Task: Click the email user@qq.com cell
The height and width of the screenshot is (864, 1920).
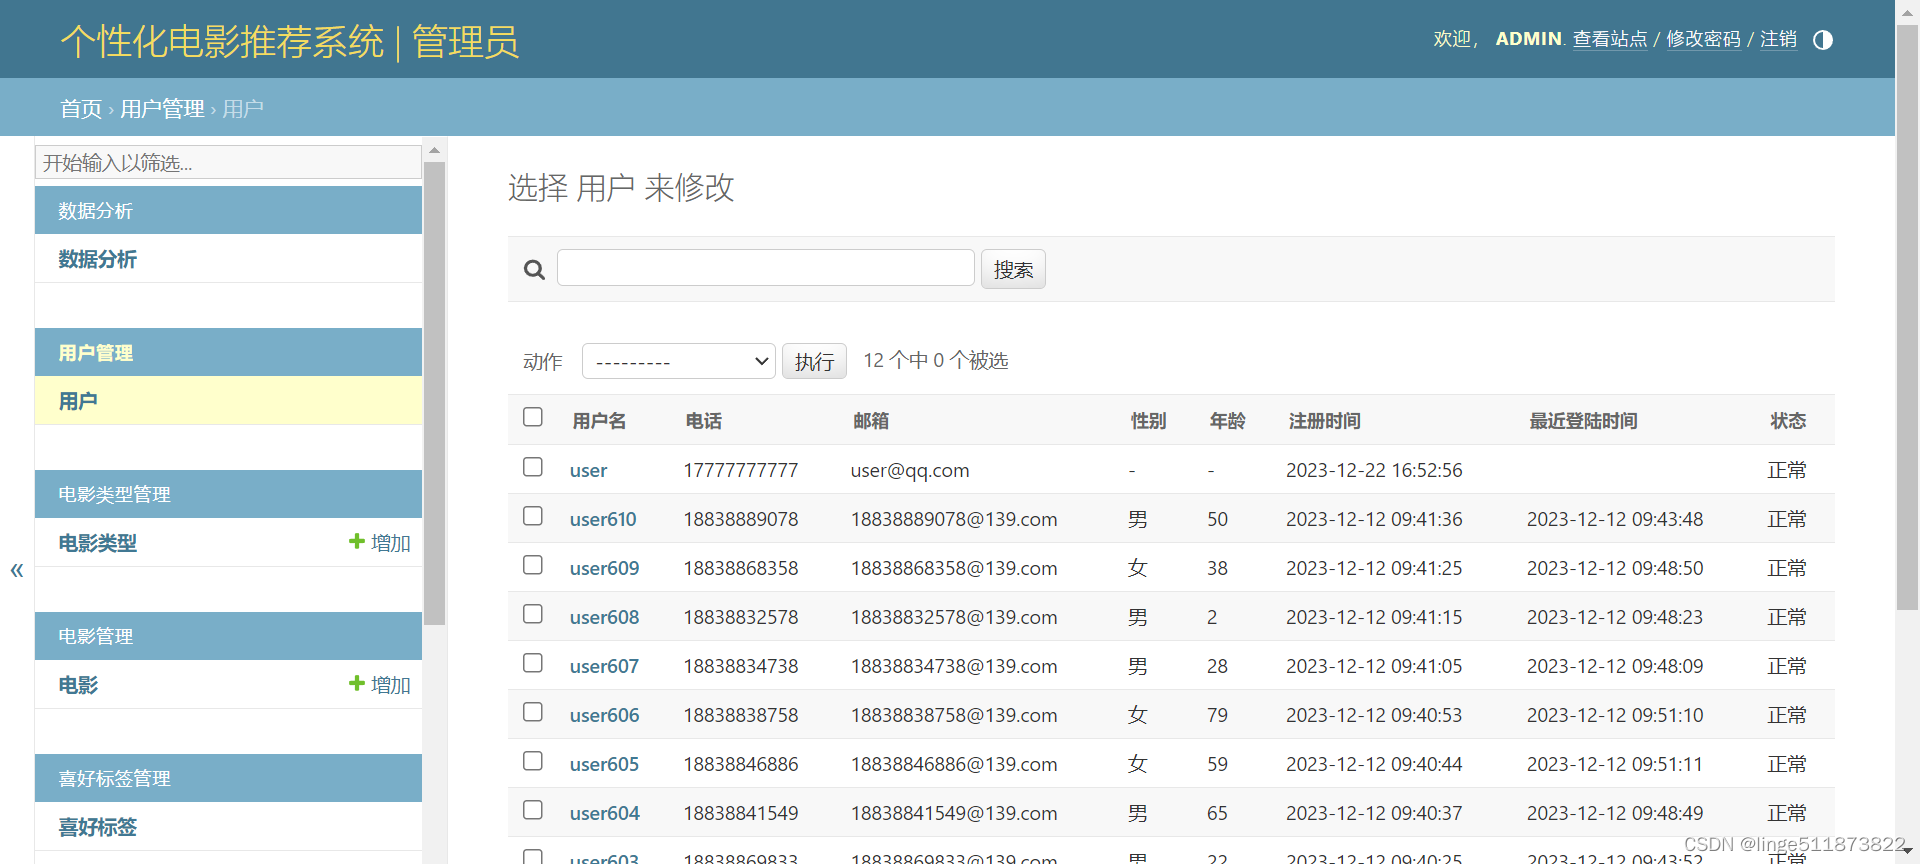Action: 909,470
